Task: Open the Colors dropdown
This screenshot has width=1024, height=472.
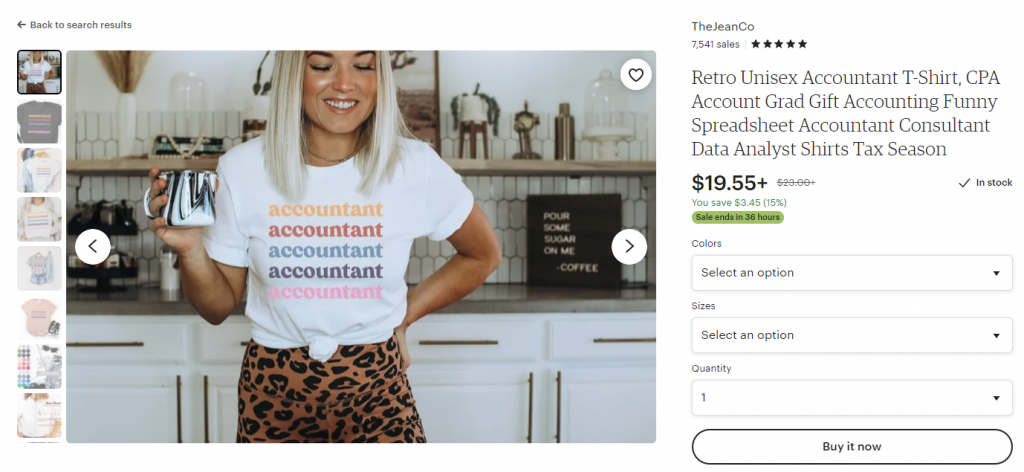Action: (x=852, y=273)
